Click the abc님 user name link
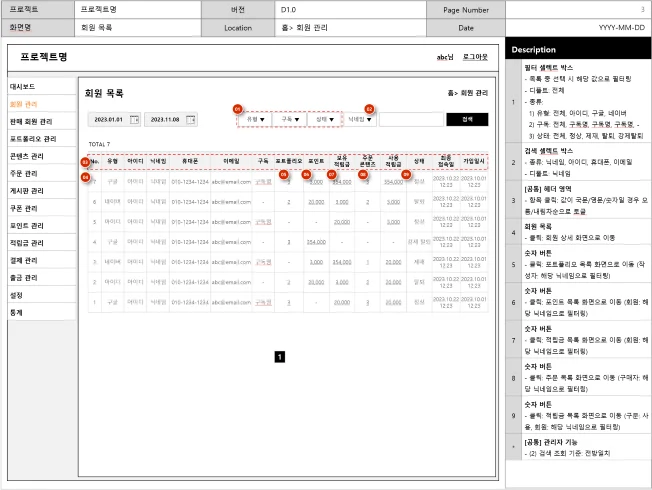 click(x=445, y=57)
